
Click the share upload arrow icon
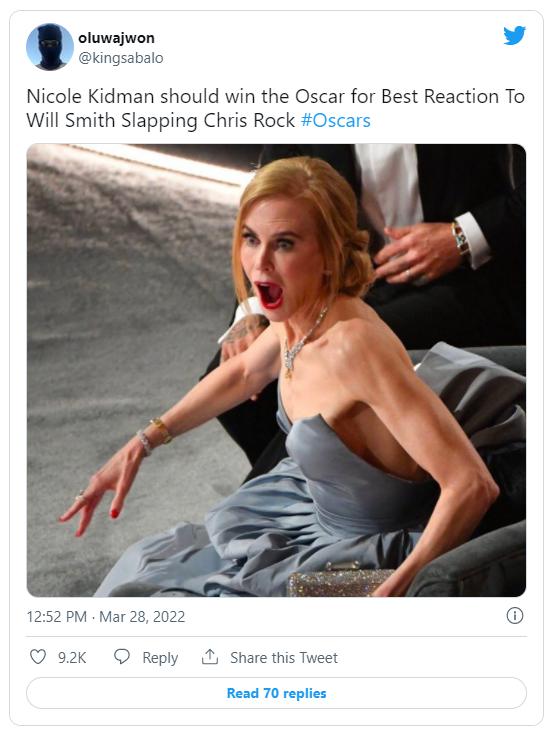point(210,657)
